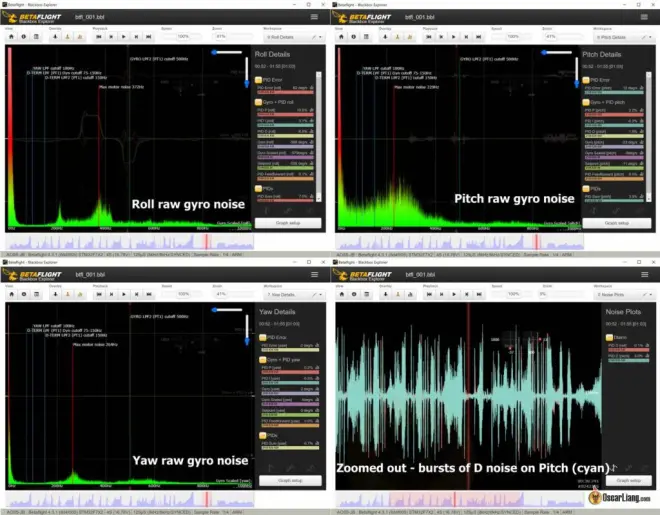Click analyser icon beside PID P [roll] row
Viewport: 660px width, 515px height.
point(311,110)
